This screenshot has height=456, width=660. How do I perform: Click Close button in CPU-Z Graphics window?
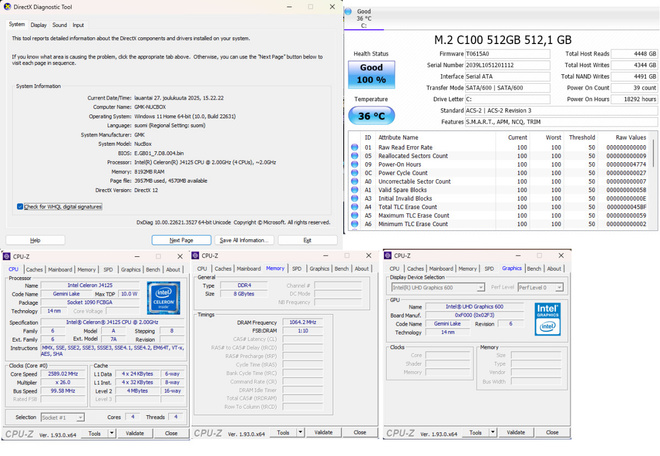[x=552, y=432]
